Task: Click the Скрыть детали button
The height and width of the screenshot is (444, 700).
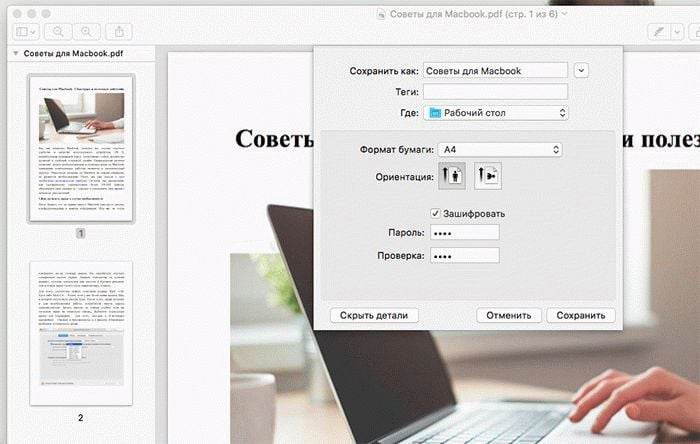Action: [x=374, y=315]
